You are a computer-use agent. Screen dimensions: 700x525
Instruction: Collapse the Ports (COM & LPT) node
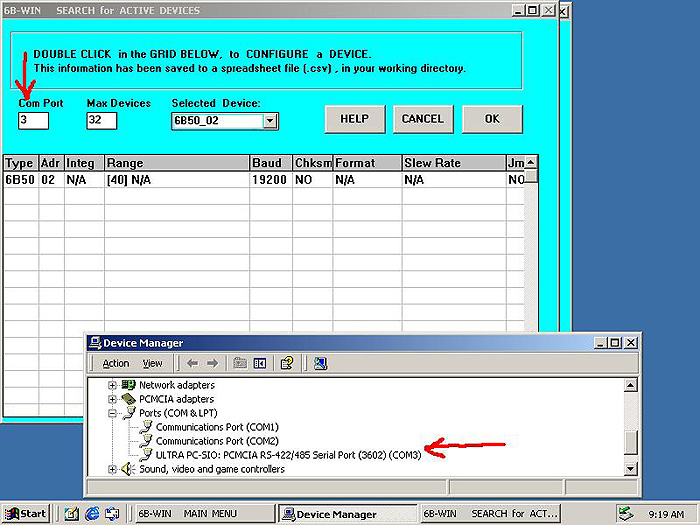[112, 413]
